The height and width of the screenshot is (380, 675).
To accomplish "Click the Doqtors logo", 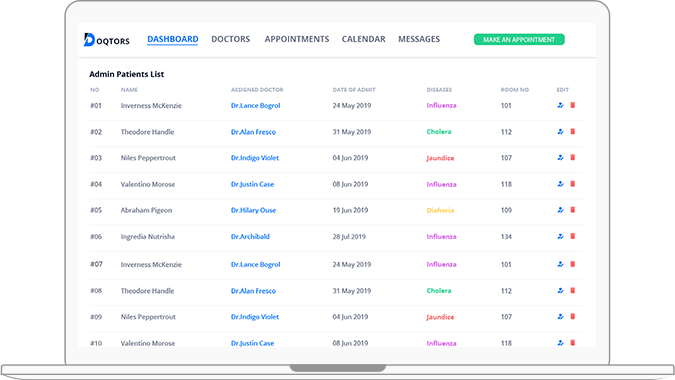I will click(x=106, y=40).
